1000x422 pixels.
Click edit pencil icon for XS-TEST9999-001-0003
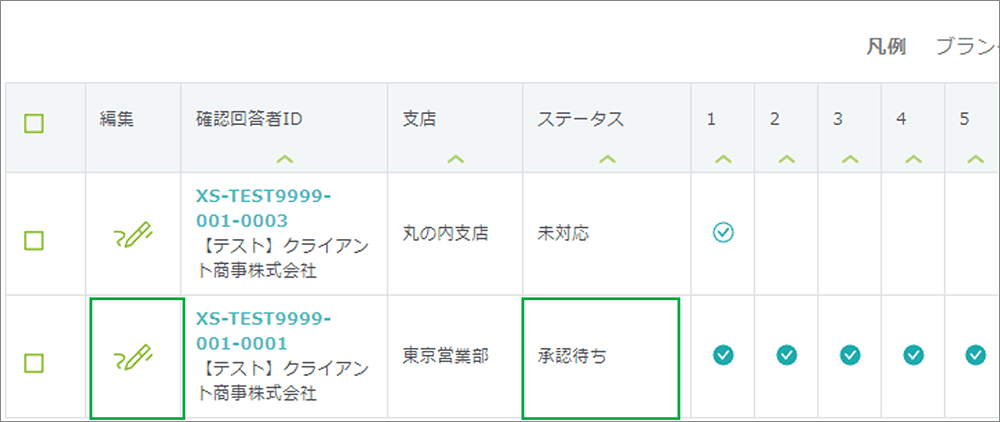click(134, 234)
